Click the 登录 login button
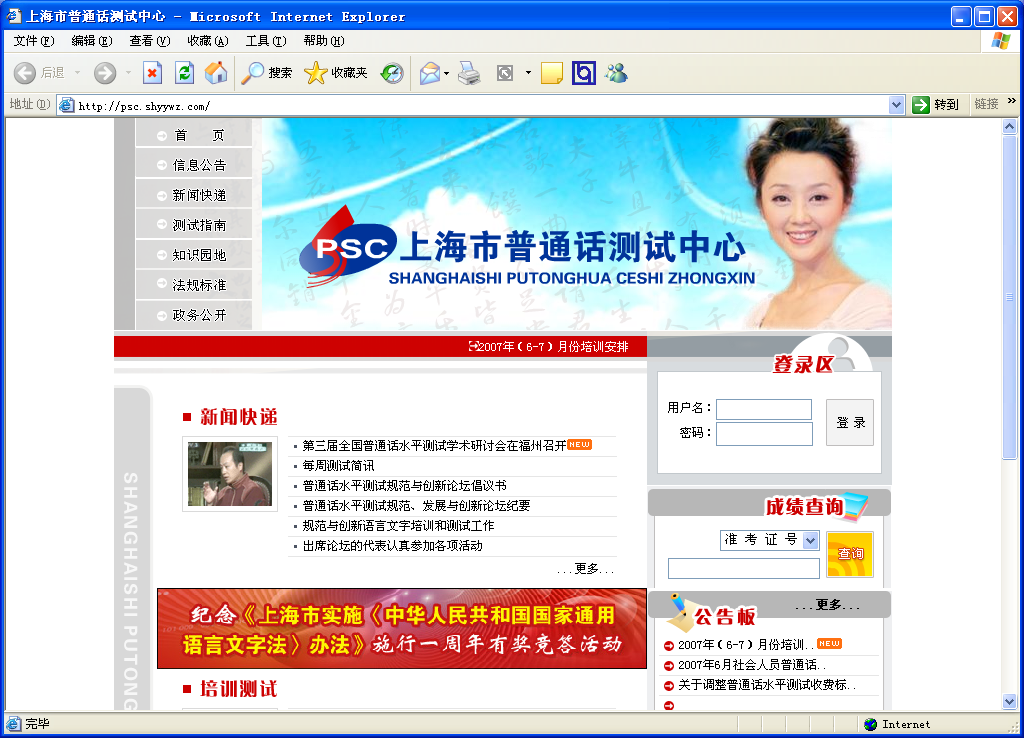Image resolution: width=1024 pixels, height=738 pixels. coord(850,422)
